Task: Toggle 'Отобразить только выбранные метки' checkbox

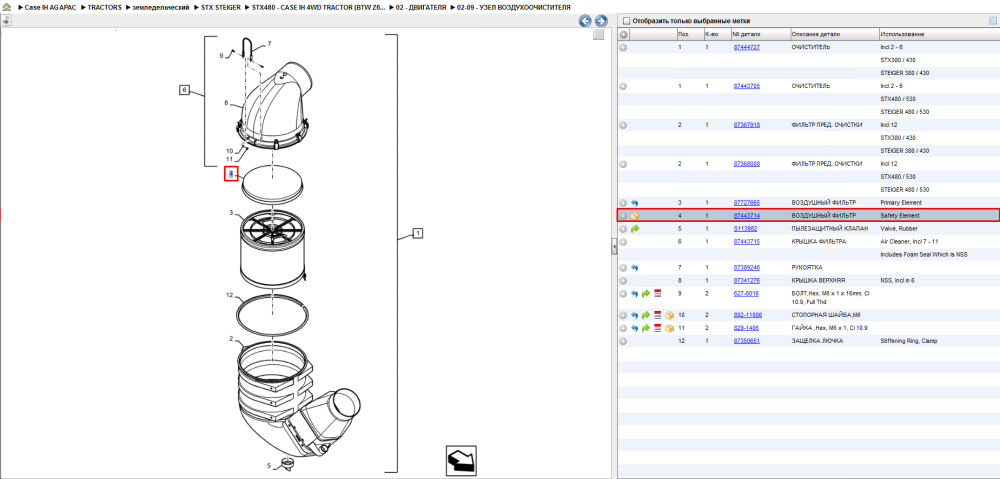Action: tap(625, 21)
